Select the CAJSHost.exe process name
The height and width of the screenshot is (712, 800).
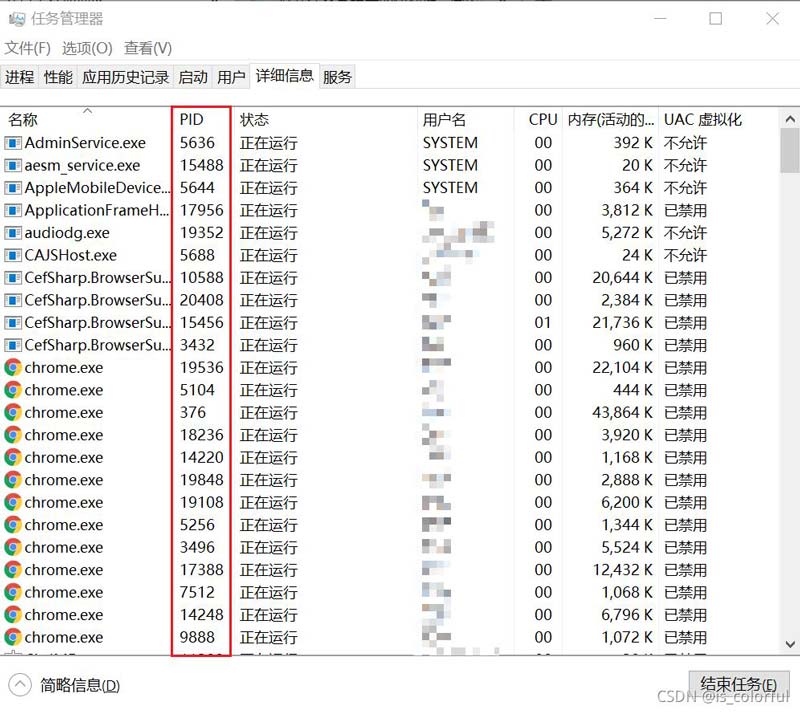point(70,255)
